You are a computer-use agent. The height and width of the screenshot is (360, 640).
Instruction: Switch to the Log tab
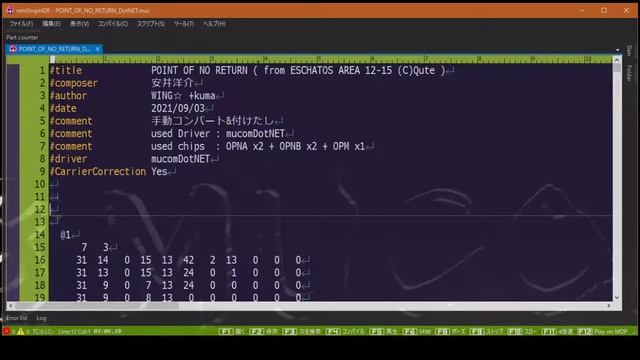[41, 318]
